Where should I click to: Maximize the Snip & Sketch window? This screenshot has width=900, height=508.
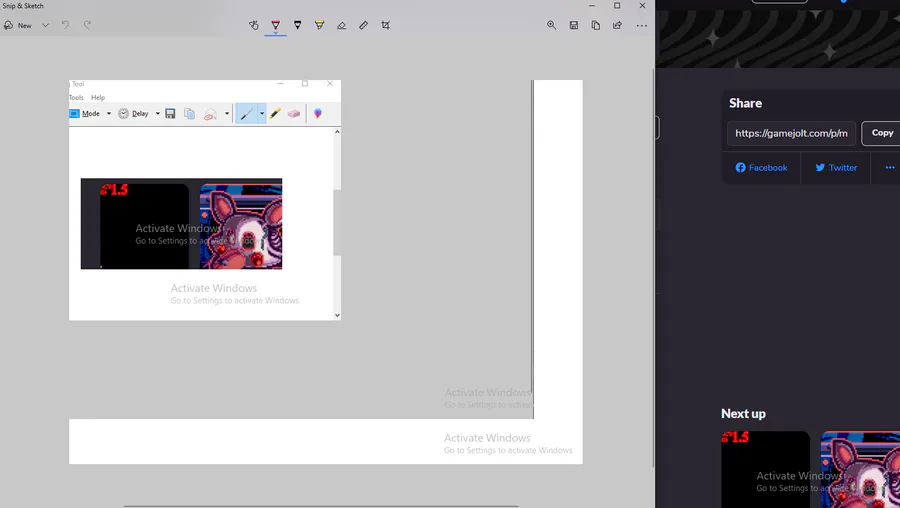click(617, 6)
